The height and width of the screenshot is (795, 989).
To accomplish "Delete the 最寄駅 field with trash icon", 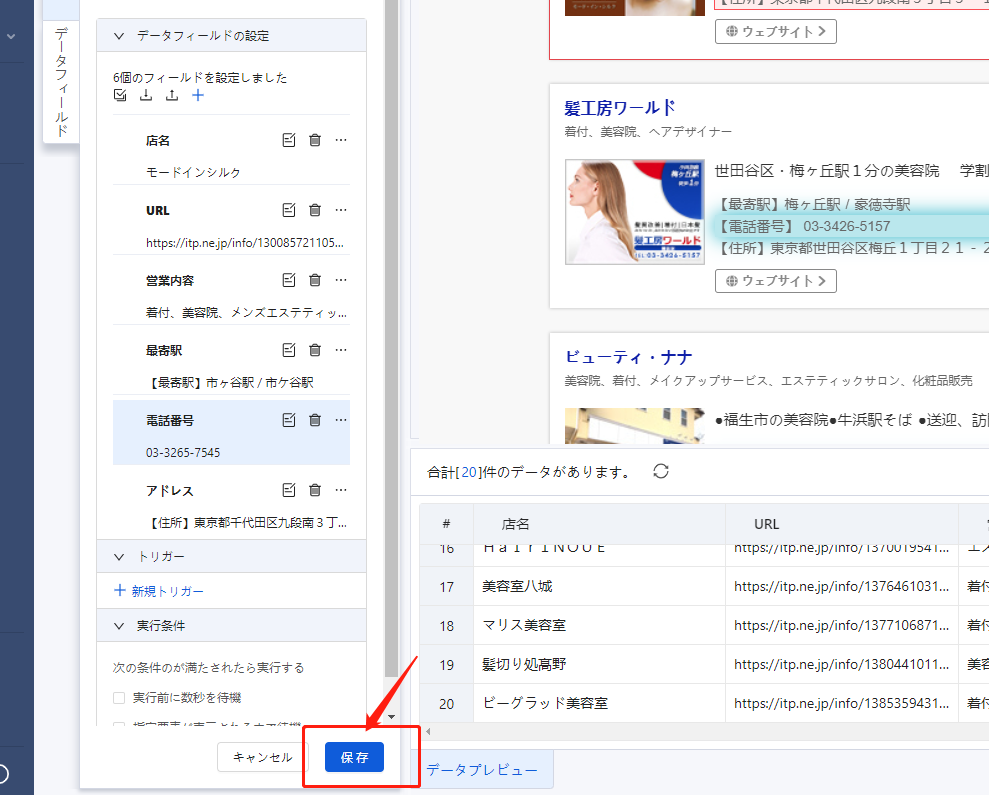I will point(315,350).
